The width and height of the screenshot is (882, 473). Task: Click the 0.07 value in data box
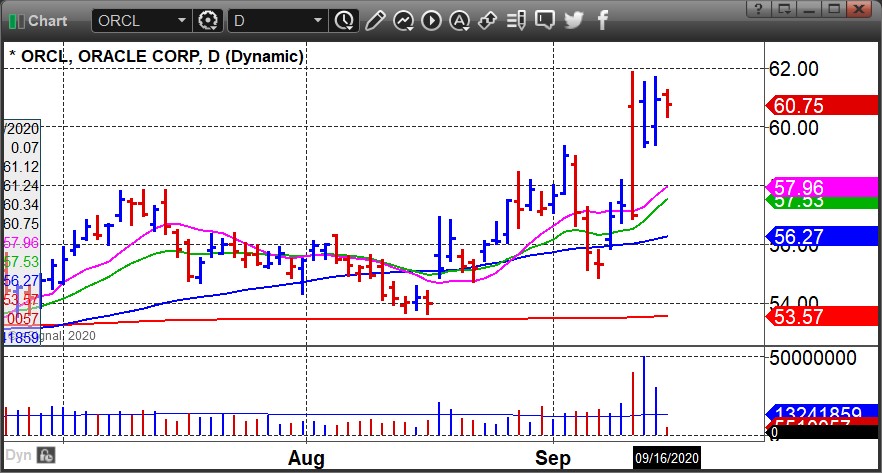click(25, 148)
